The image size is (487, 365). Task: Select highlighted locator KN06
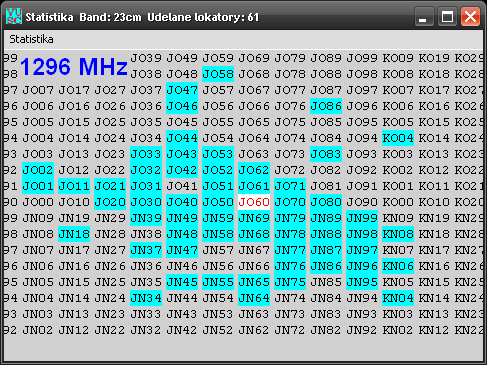pyautogui.click(x=398, y=266)
